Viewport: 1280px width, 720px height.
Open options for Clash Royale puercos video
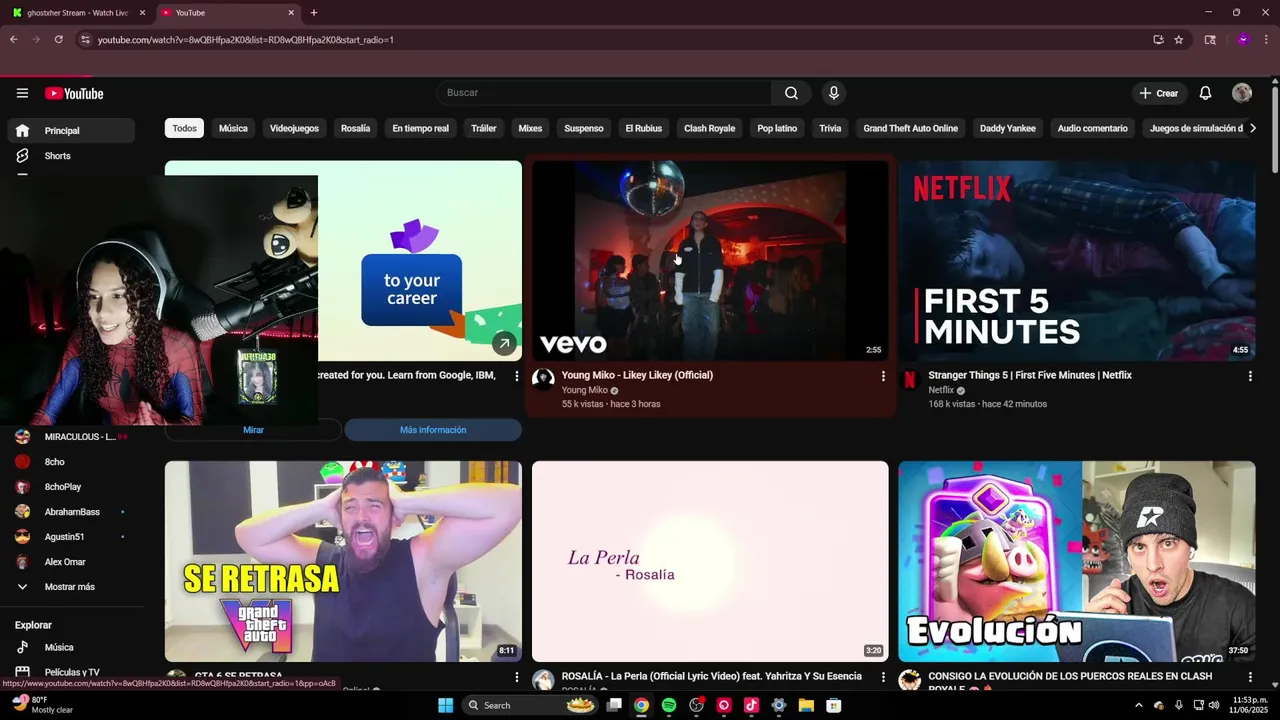1250,677
